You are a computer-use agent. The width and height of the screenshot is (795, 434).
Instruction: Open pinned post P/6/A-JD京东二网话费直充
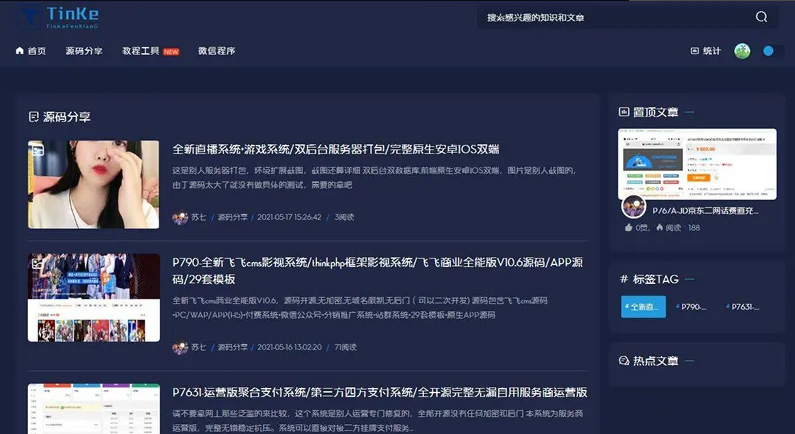[x=705, y=210]
